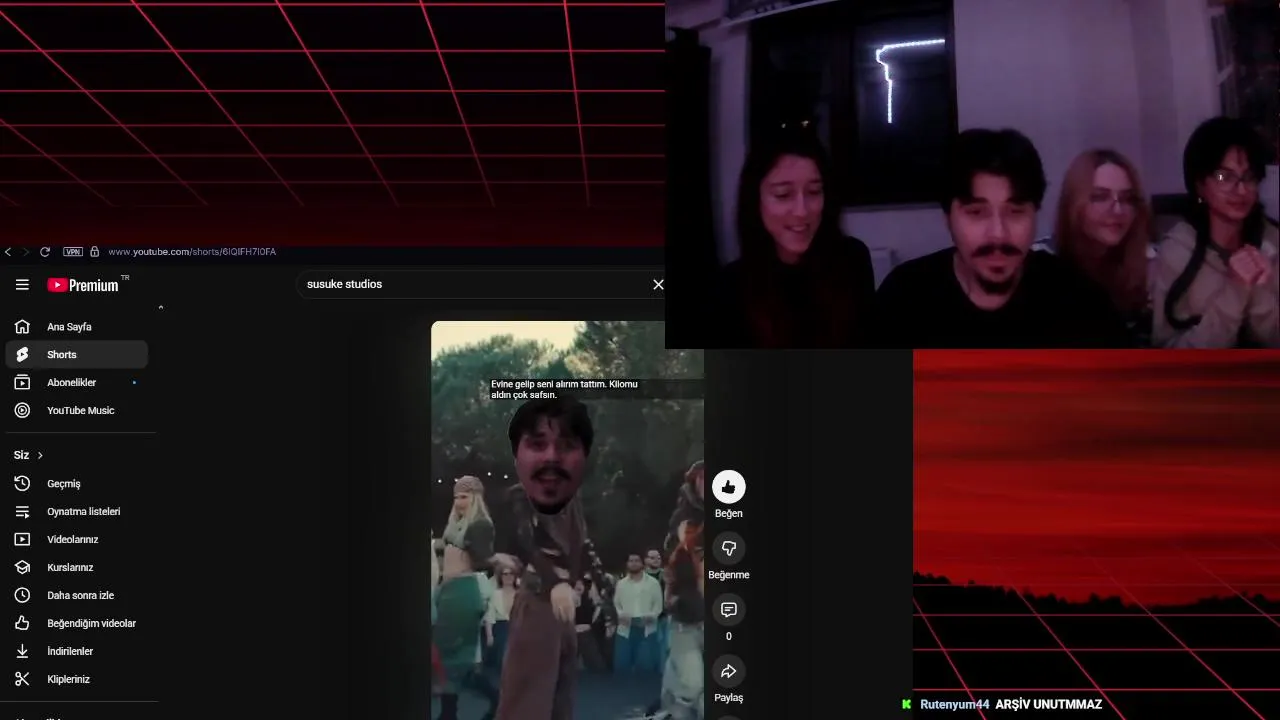This screenshot has height=720, width=1280.
Task: Expand the Siz section chevron
Action: click(x=40, y=455)
